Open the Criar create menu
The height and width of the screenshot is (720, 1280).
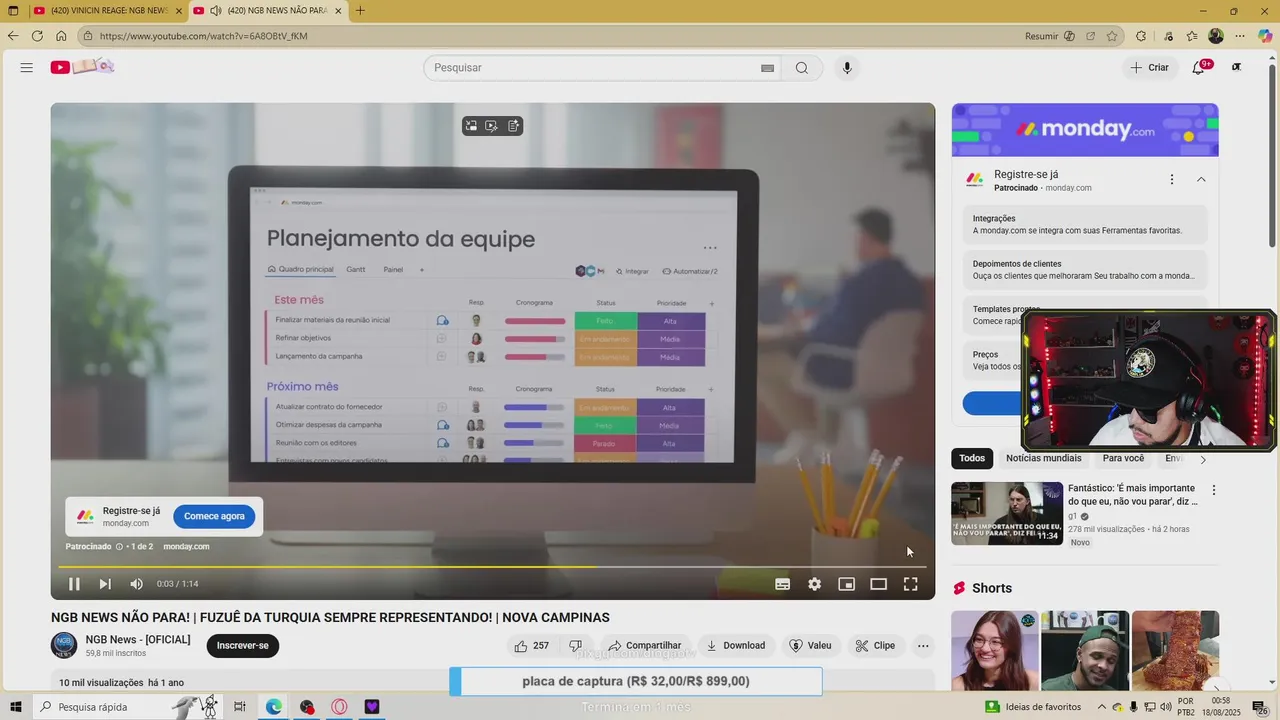point(1149,68)
